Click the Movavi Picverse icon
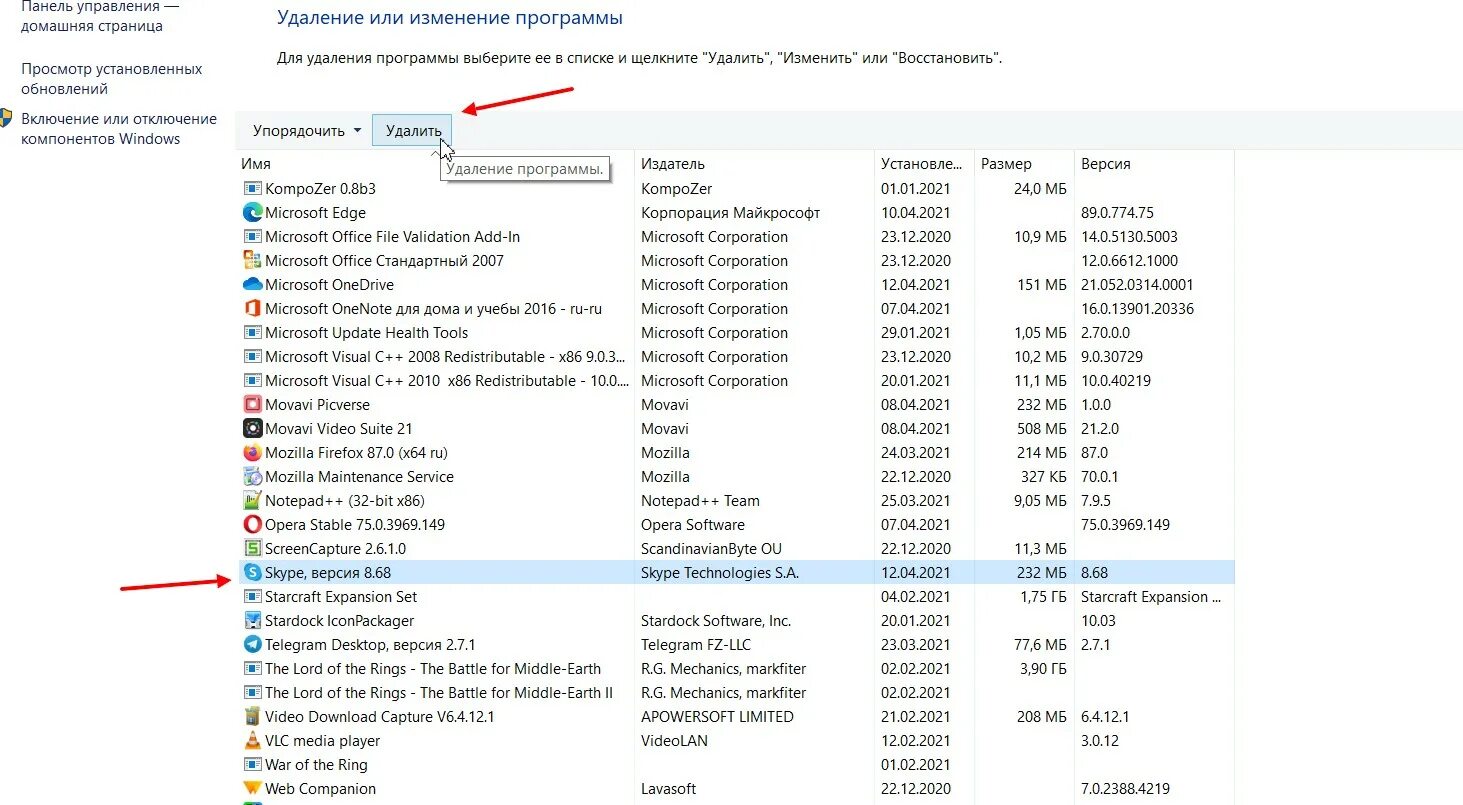The width and height of the screenshot is (1463, 805). [x=252, y=404]
